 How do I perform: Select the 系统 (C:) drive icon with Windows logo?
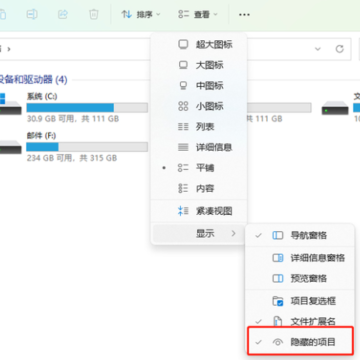point(11,105)
